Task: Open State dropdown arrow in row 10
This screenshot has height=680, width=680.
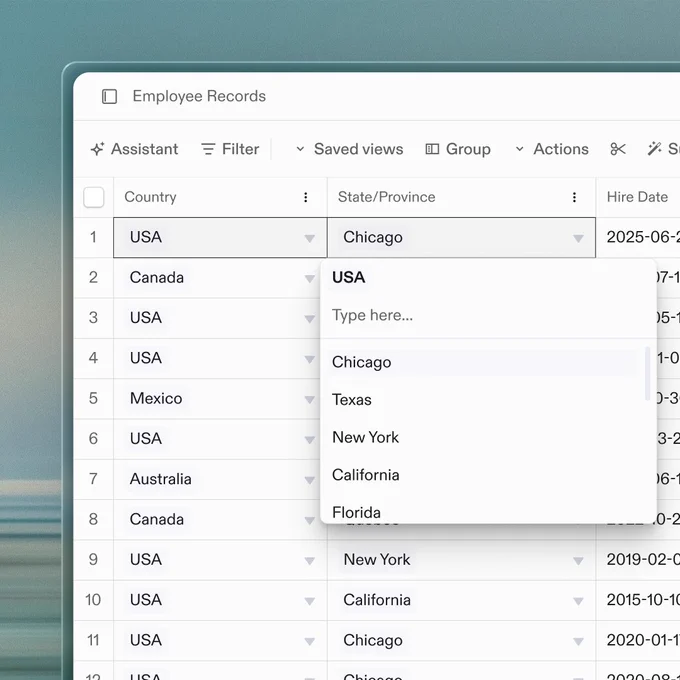Action: [578, 601]
